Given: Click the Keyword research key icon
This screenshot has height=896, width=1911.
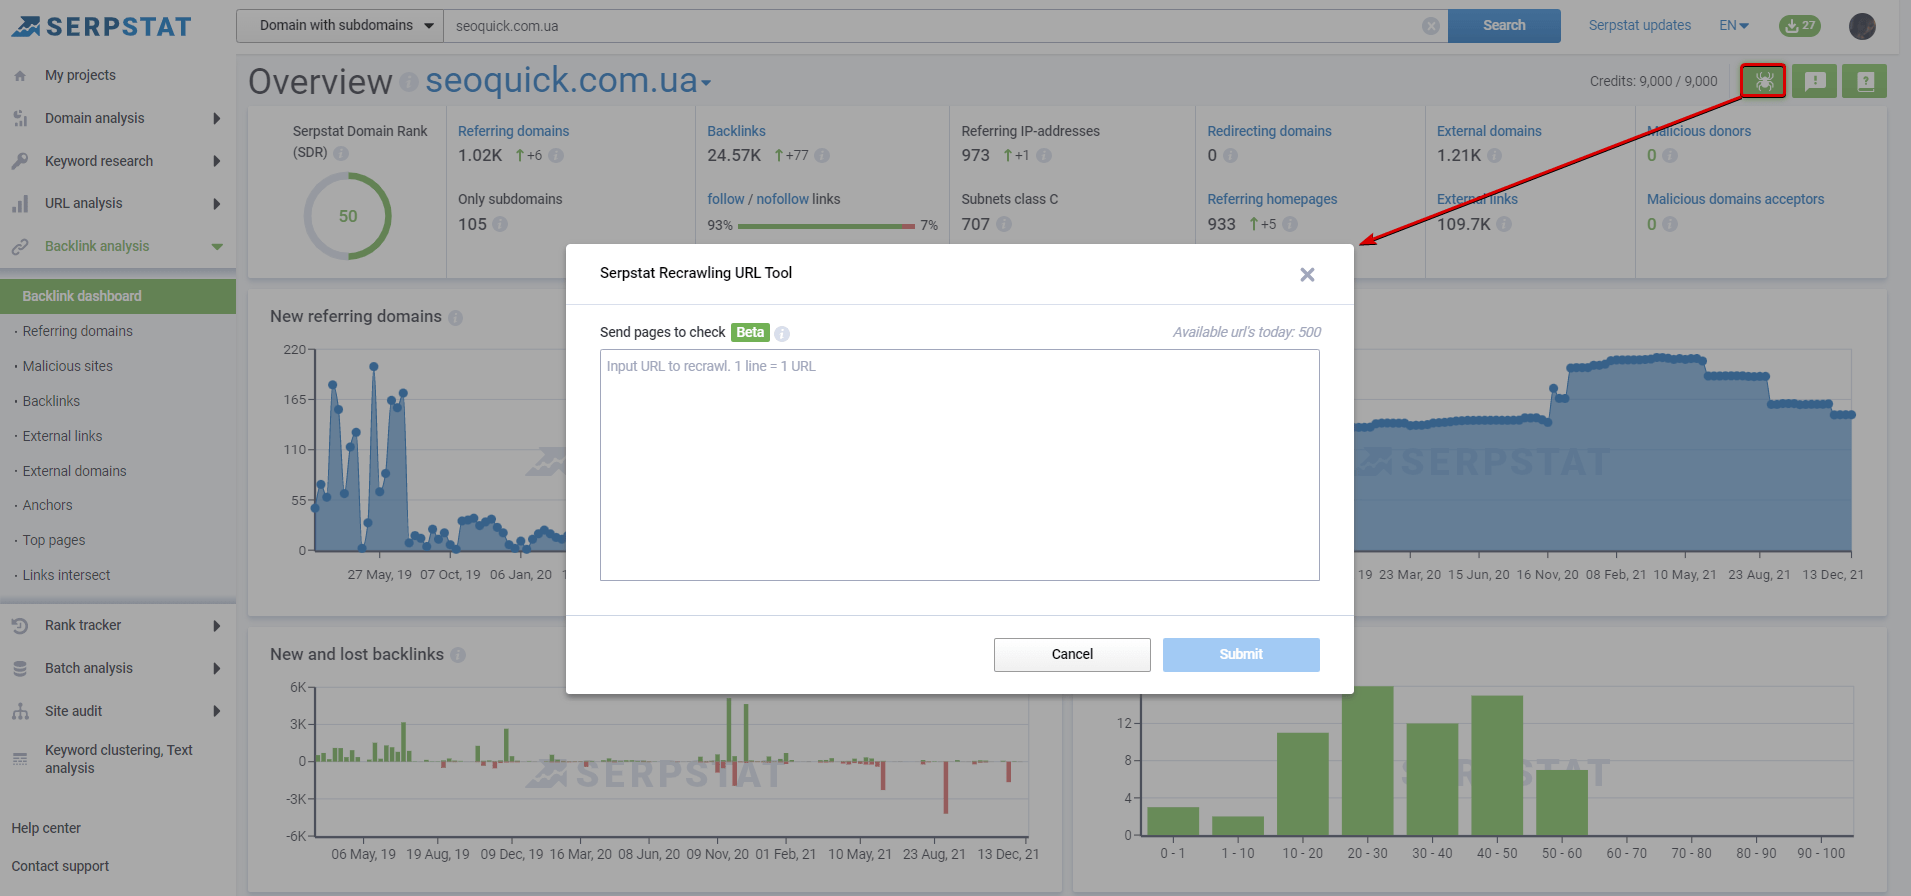Looking at the screenshot, I should point(20,161).
